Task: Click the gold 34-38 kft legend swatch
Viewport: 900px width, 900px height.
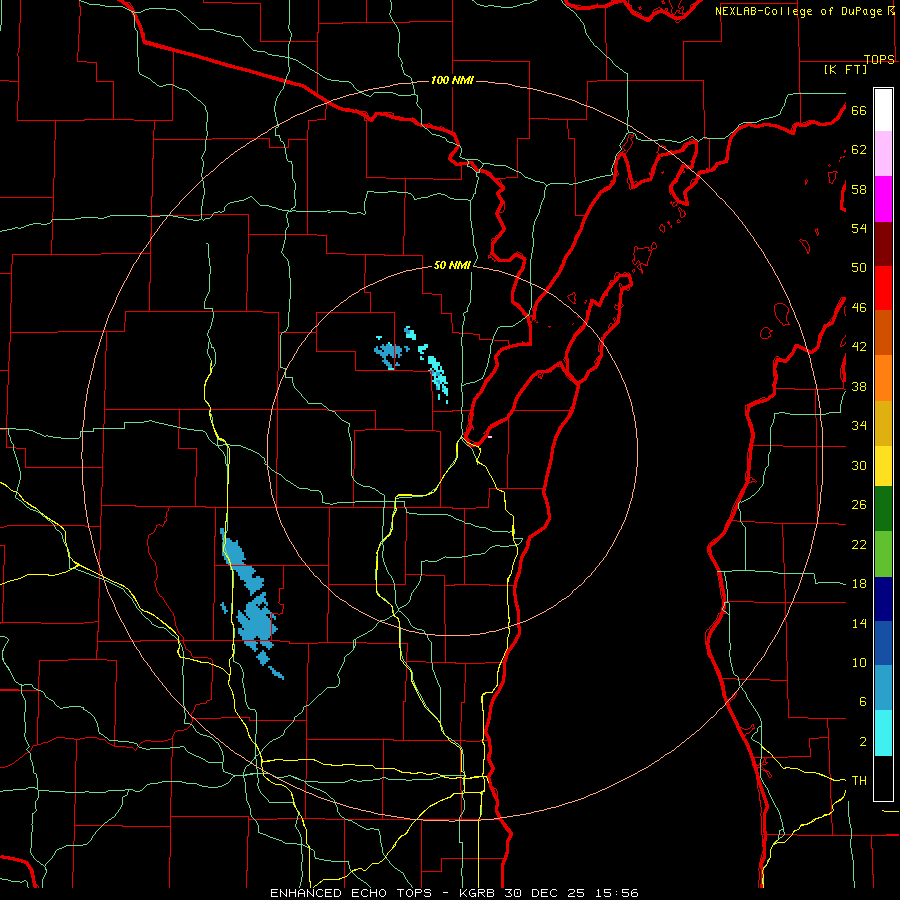Action: [883, 422]
